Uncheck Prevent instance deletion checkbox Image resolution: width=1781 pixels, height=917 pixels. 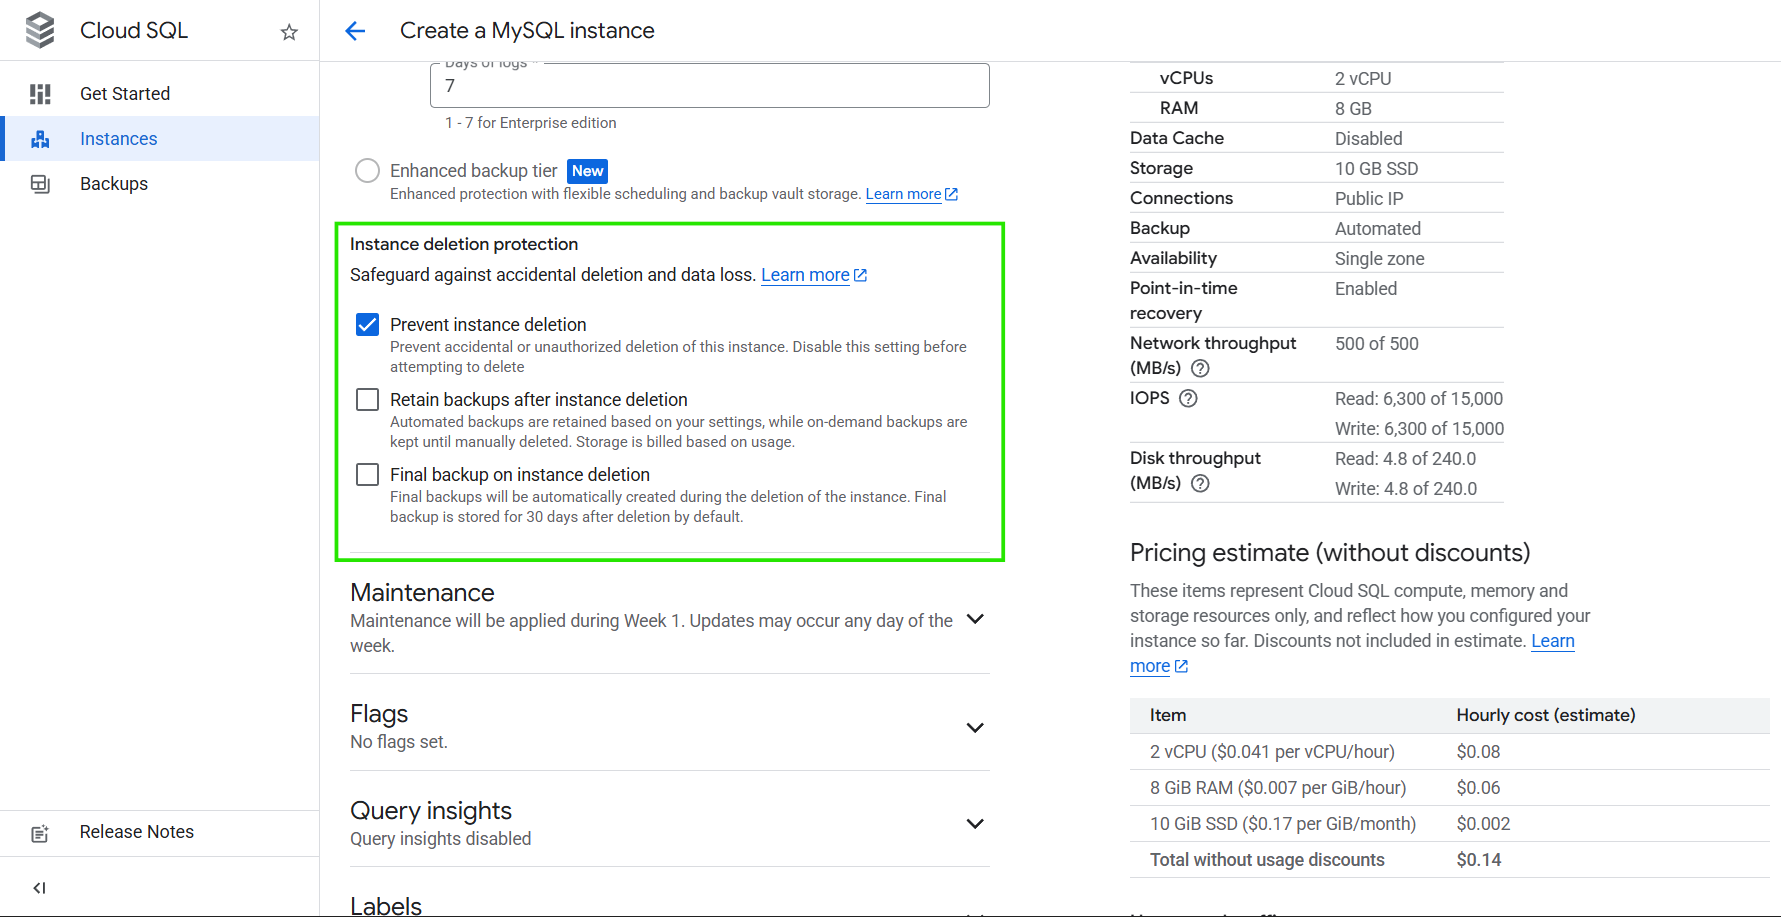(368, 325)
